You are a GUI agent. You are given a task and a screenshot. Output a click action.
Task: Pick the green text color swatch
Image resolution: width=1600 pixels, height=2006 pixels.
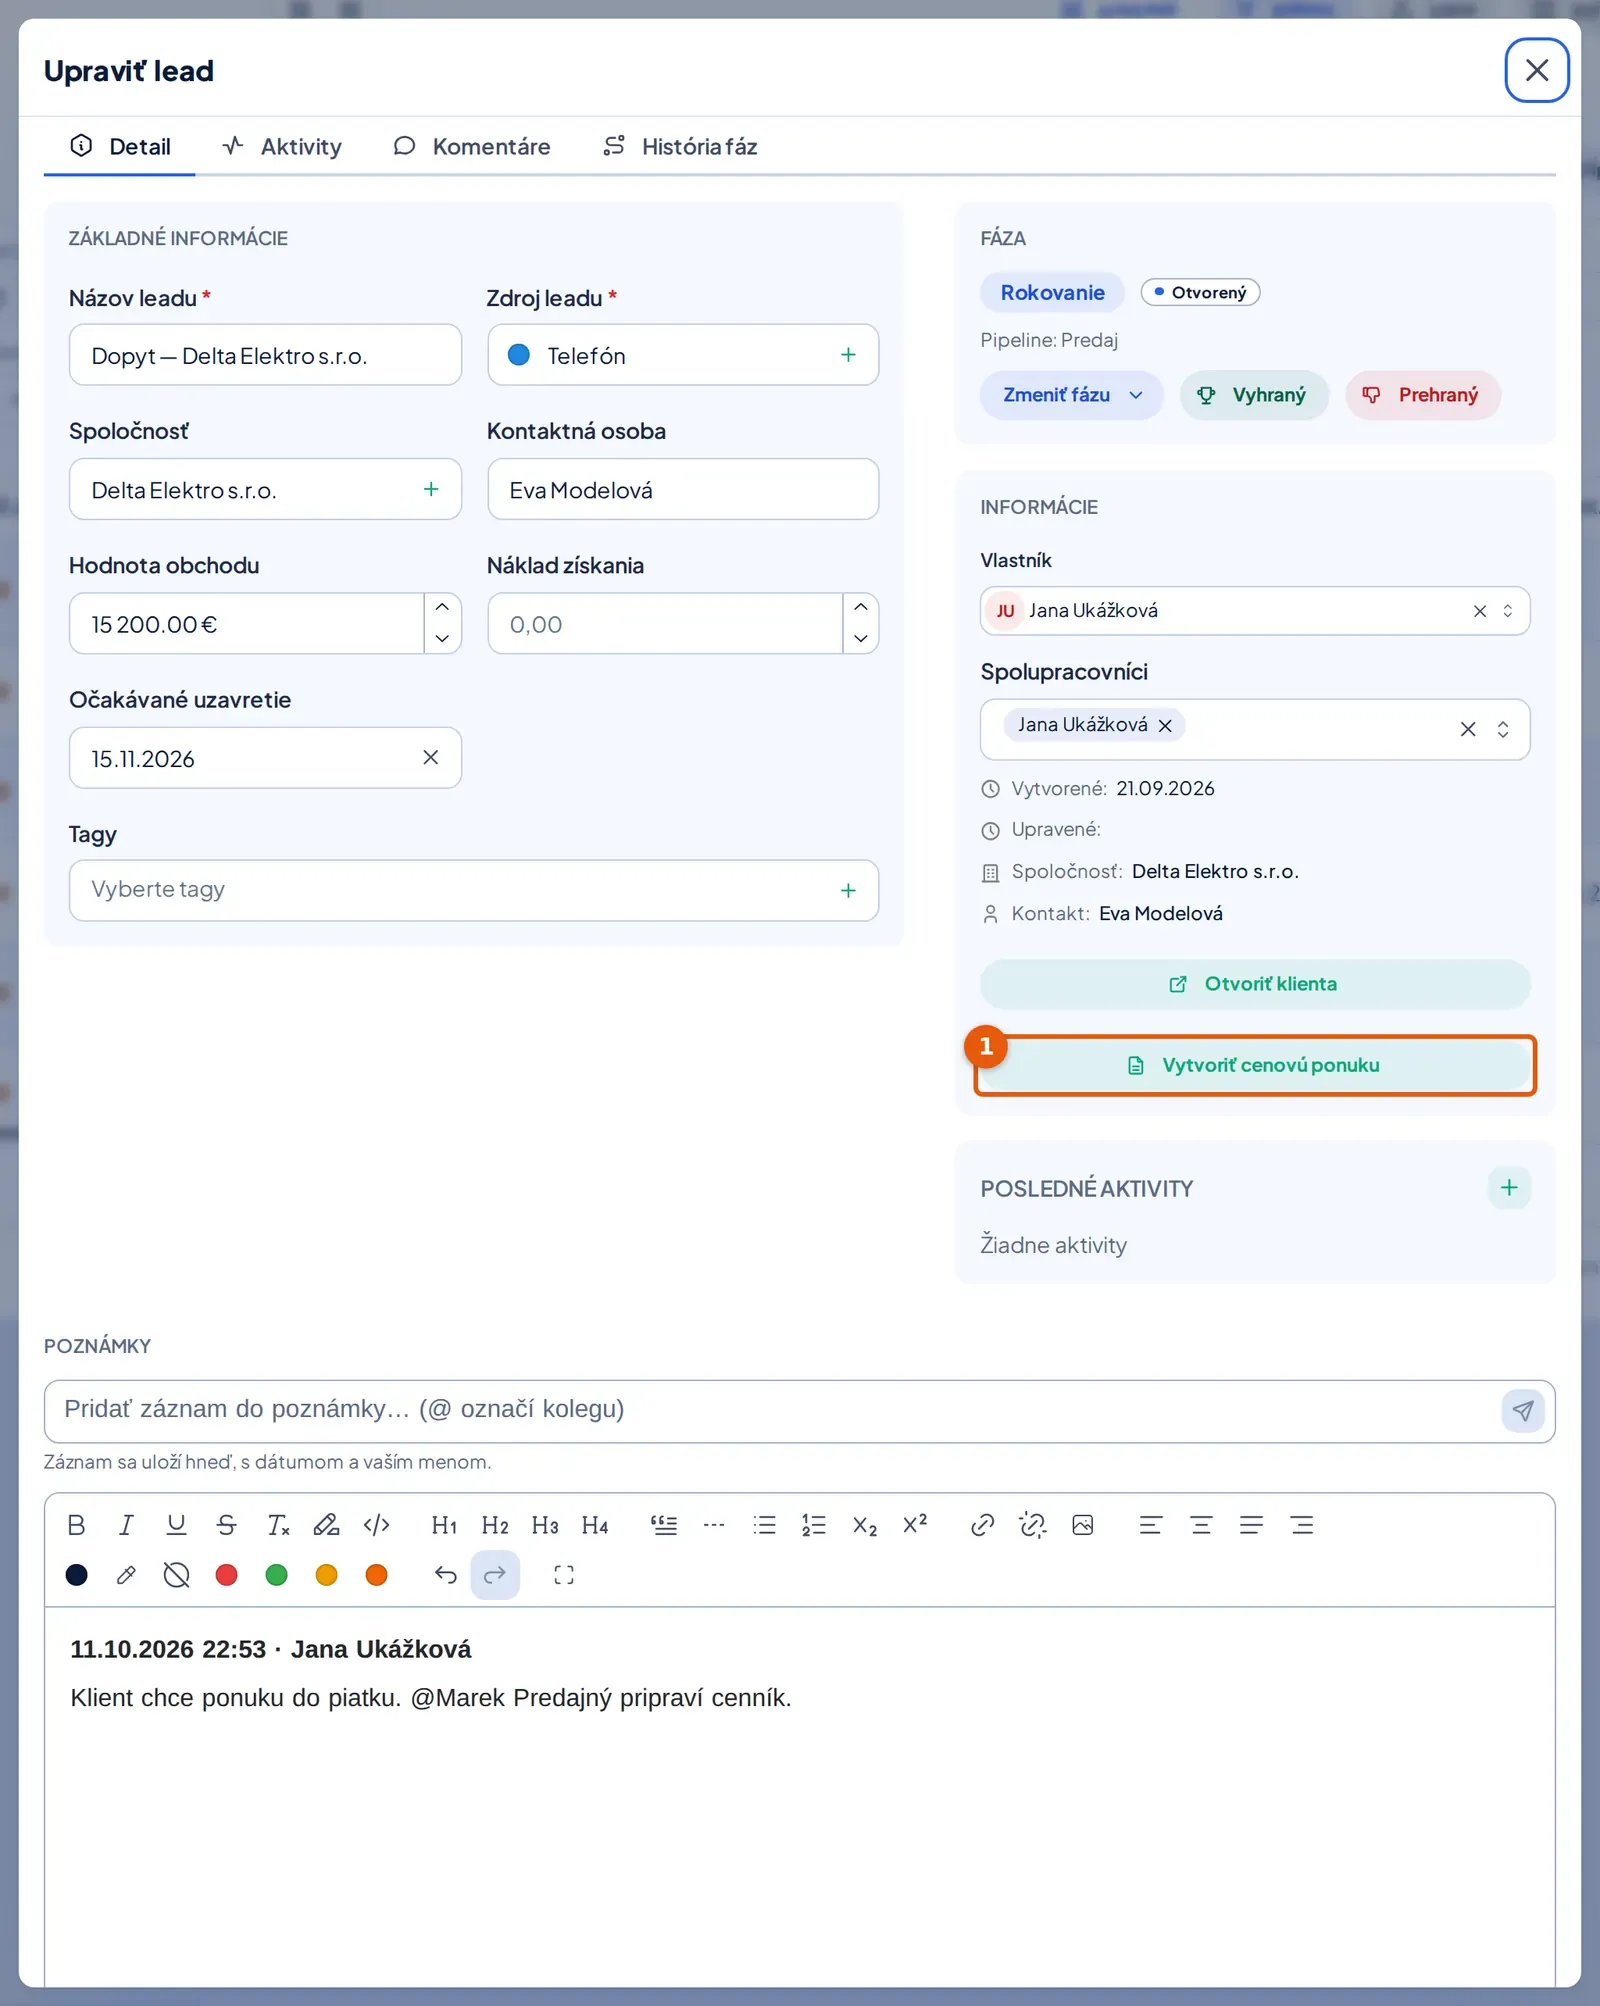coord(277,1575)
